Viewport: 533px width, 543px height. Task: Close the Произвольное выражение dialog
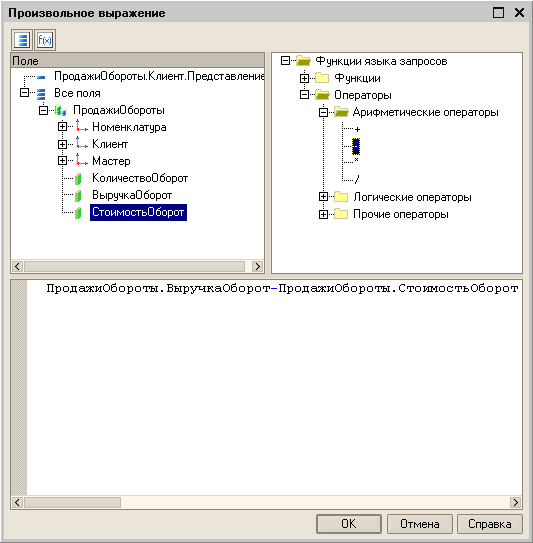(x=519, y=13)
